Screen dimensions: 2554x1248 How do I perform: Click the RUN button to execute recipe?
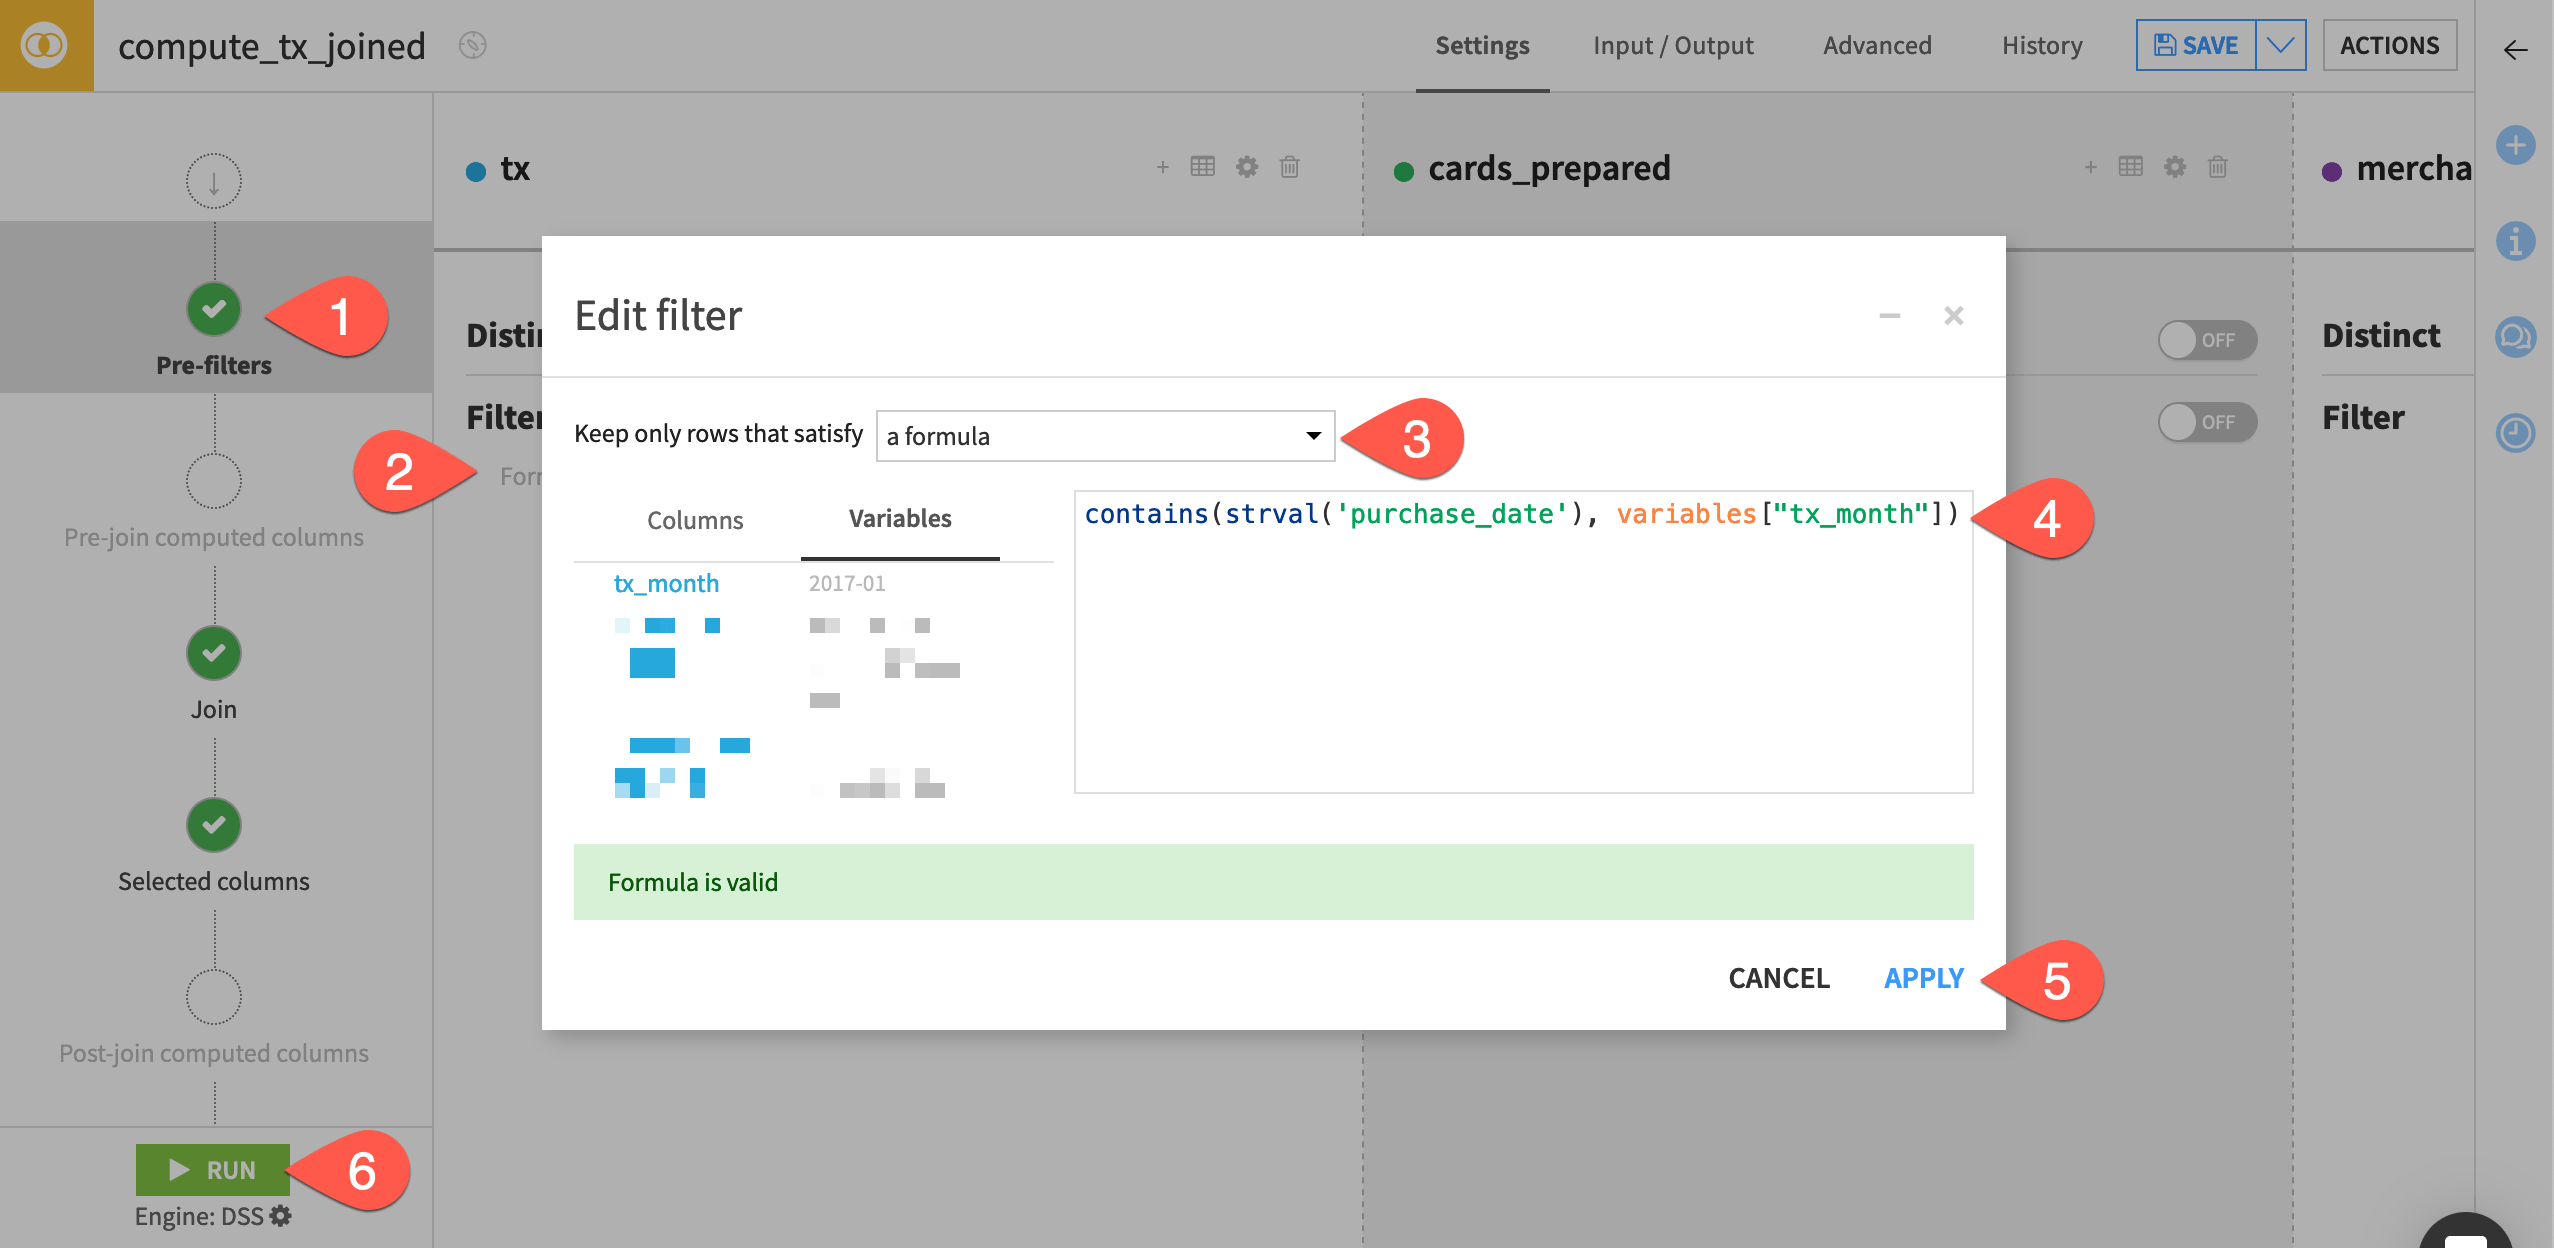point(213,1170)
